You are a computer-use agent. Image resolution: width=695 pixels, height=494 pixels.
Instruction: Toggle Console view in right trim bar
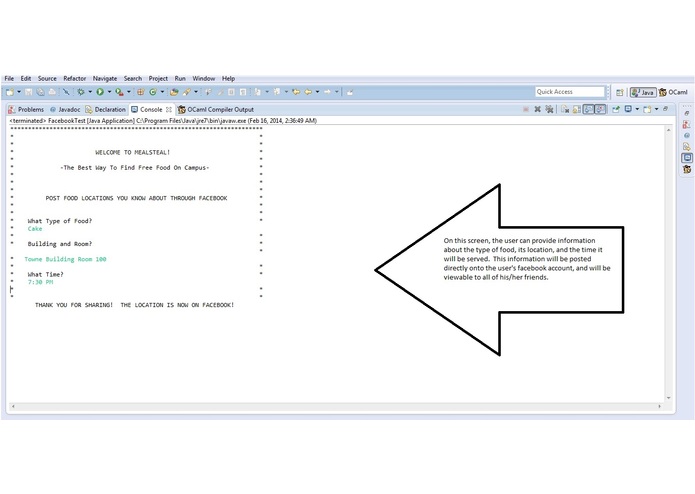pos(687,158)
